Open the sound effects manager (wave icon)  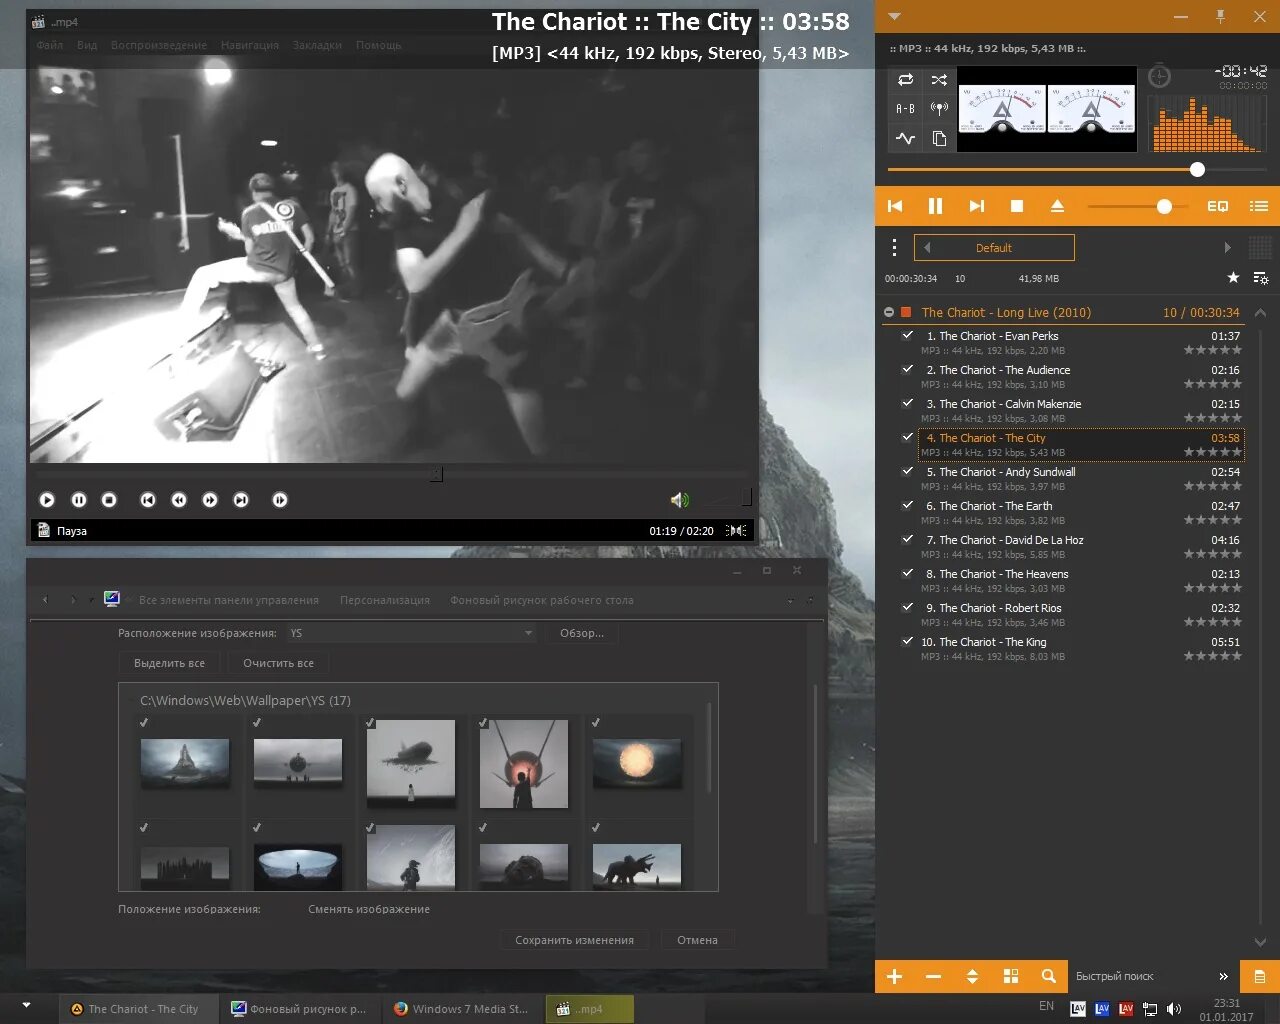pos(905,139)
